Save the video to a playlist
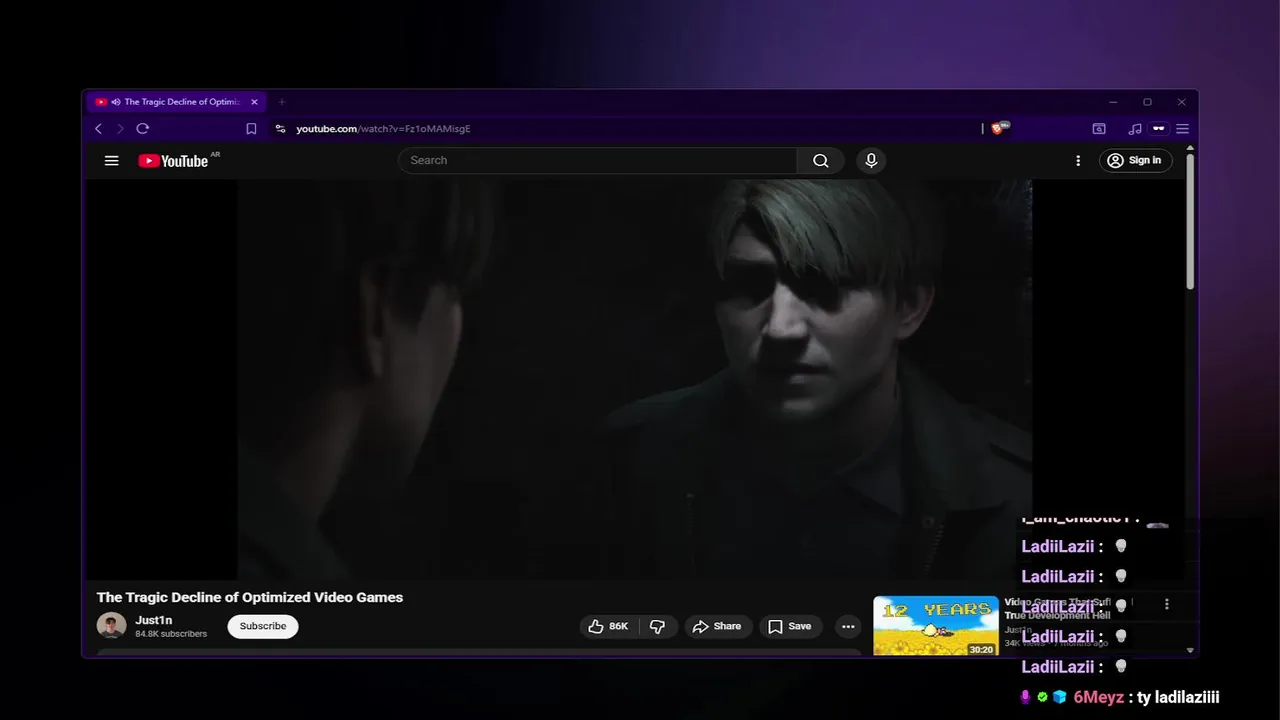Screen dimensions: 1280x720 (790, 626)
